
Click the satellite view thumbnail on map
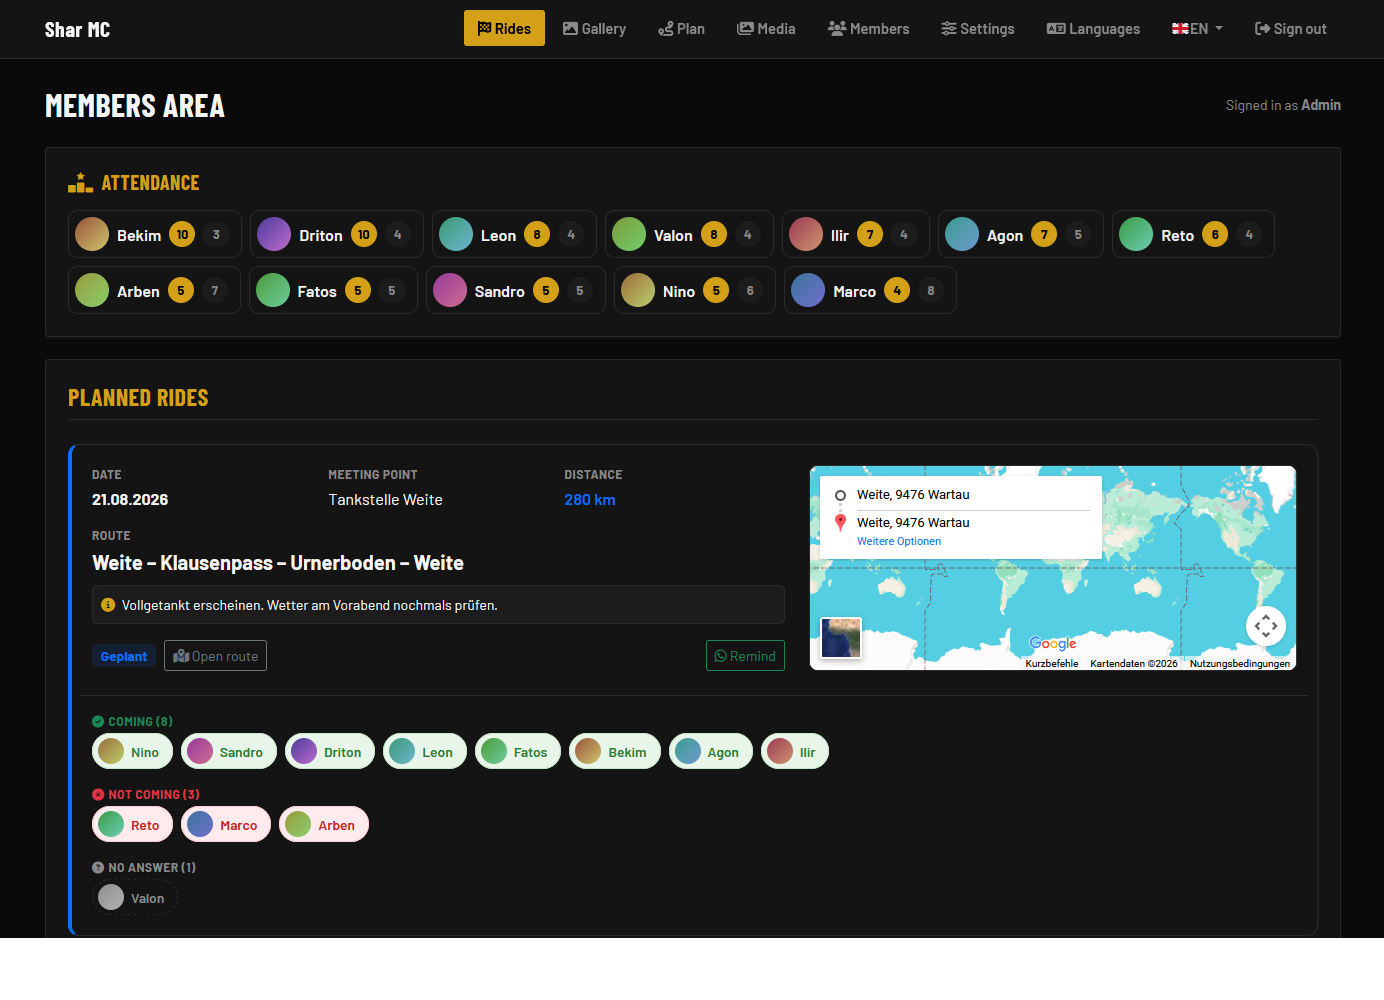pyautogui.click(x=841, y=638)
